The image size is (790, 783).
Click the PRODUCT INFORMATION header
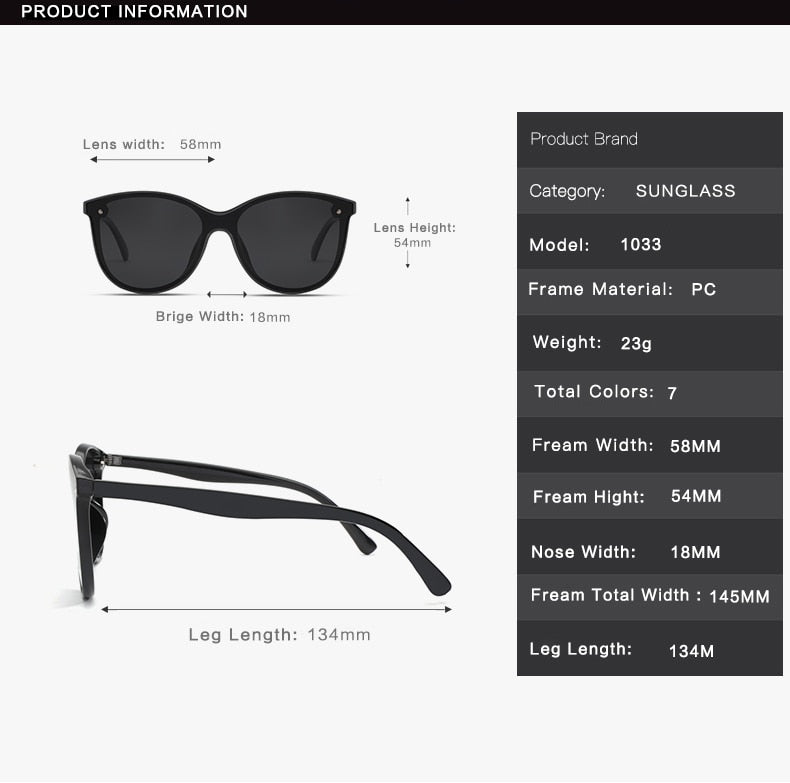pyautogui.click(x=135, y=12)
